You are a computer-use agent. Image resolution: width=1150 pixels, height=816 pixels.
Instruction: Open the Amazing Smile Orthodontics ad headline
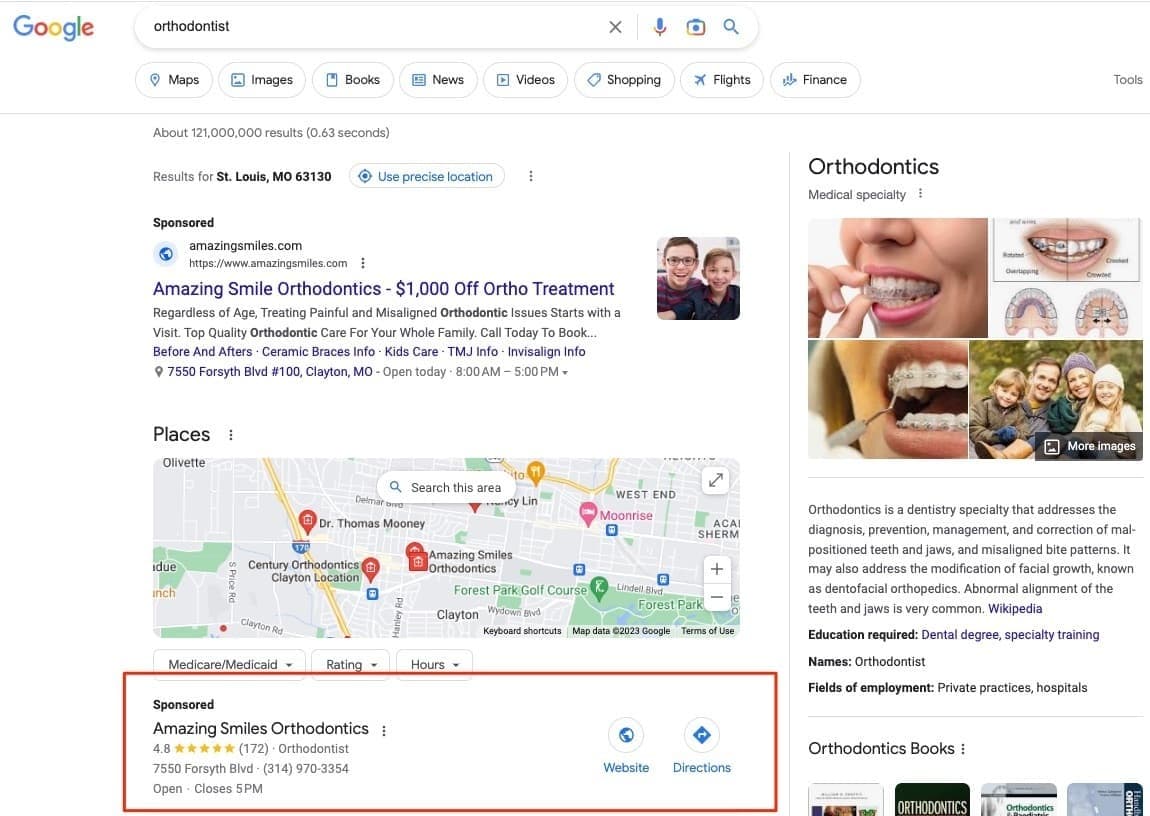[x=383, y=289]
